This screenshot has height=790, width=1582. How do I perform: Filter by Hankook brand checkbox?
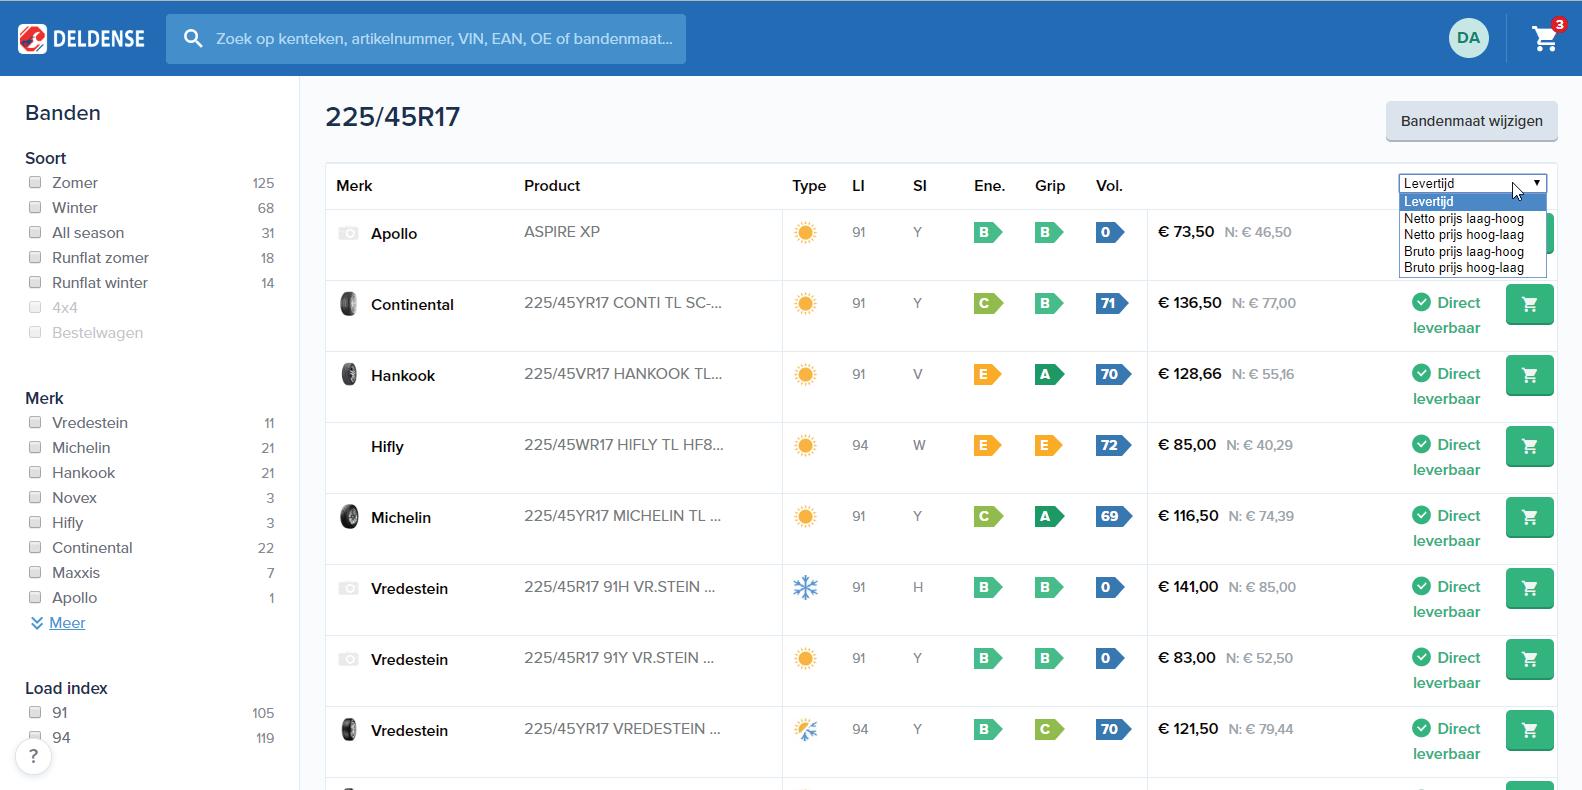pos(35,472)
